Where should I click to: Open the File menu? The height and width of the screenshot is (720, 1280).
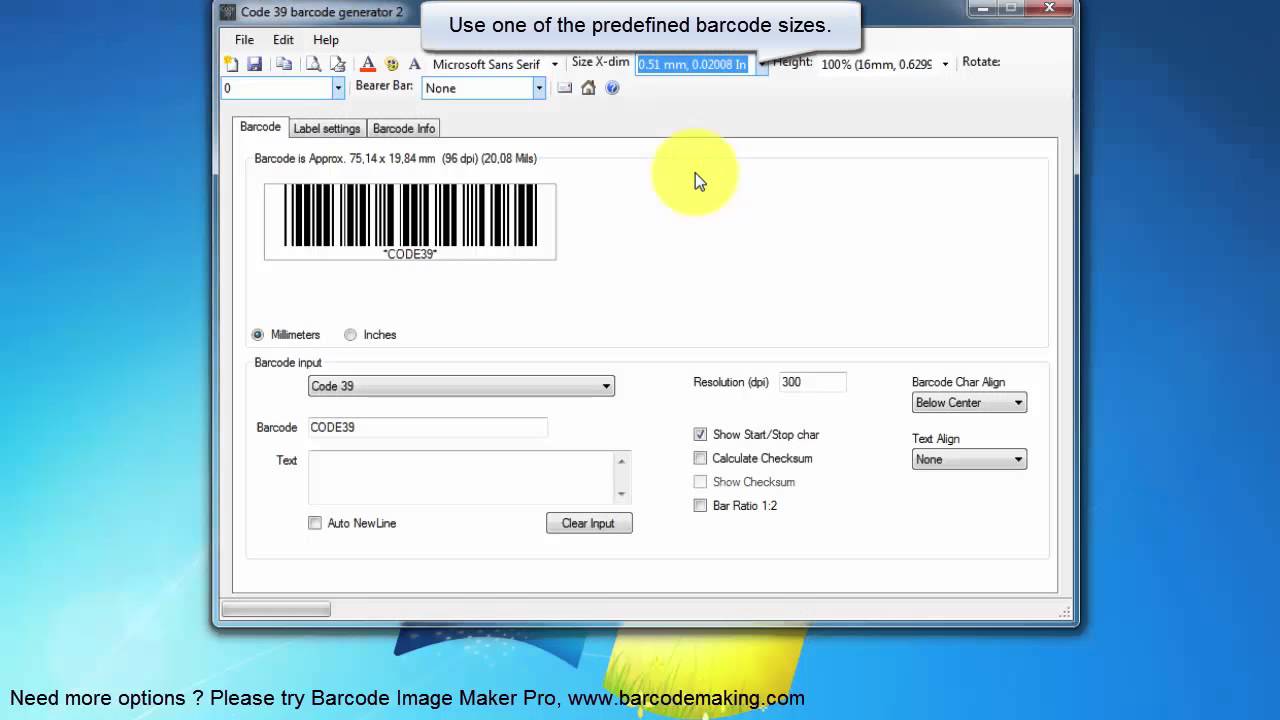pyautogui.click(x=244, y=40)
